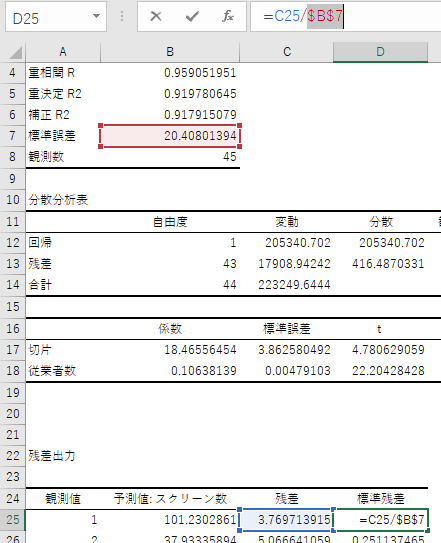
Task: Click cell labeled 補正 R2
Action: (49, 115)
